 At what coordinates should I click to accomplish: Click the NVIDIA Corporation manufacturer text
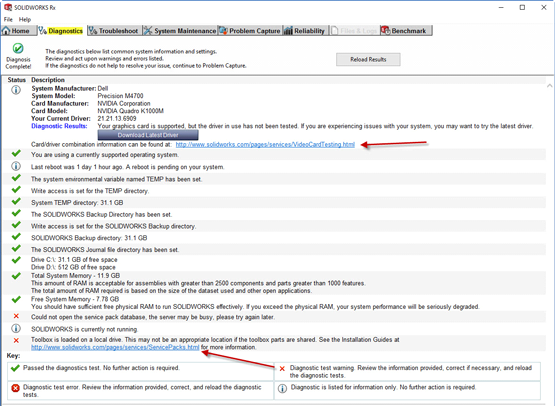[x=124, y=104]
